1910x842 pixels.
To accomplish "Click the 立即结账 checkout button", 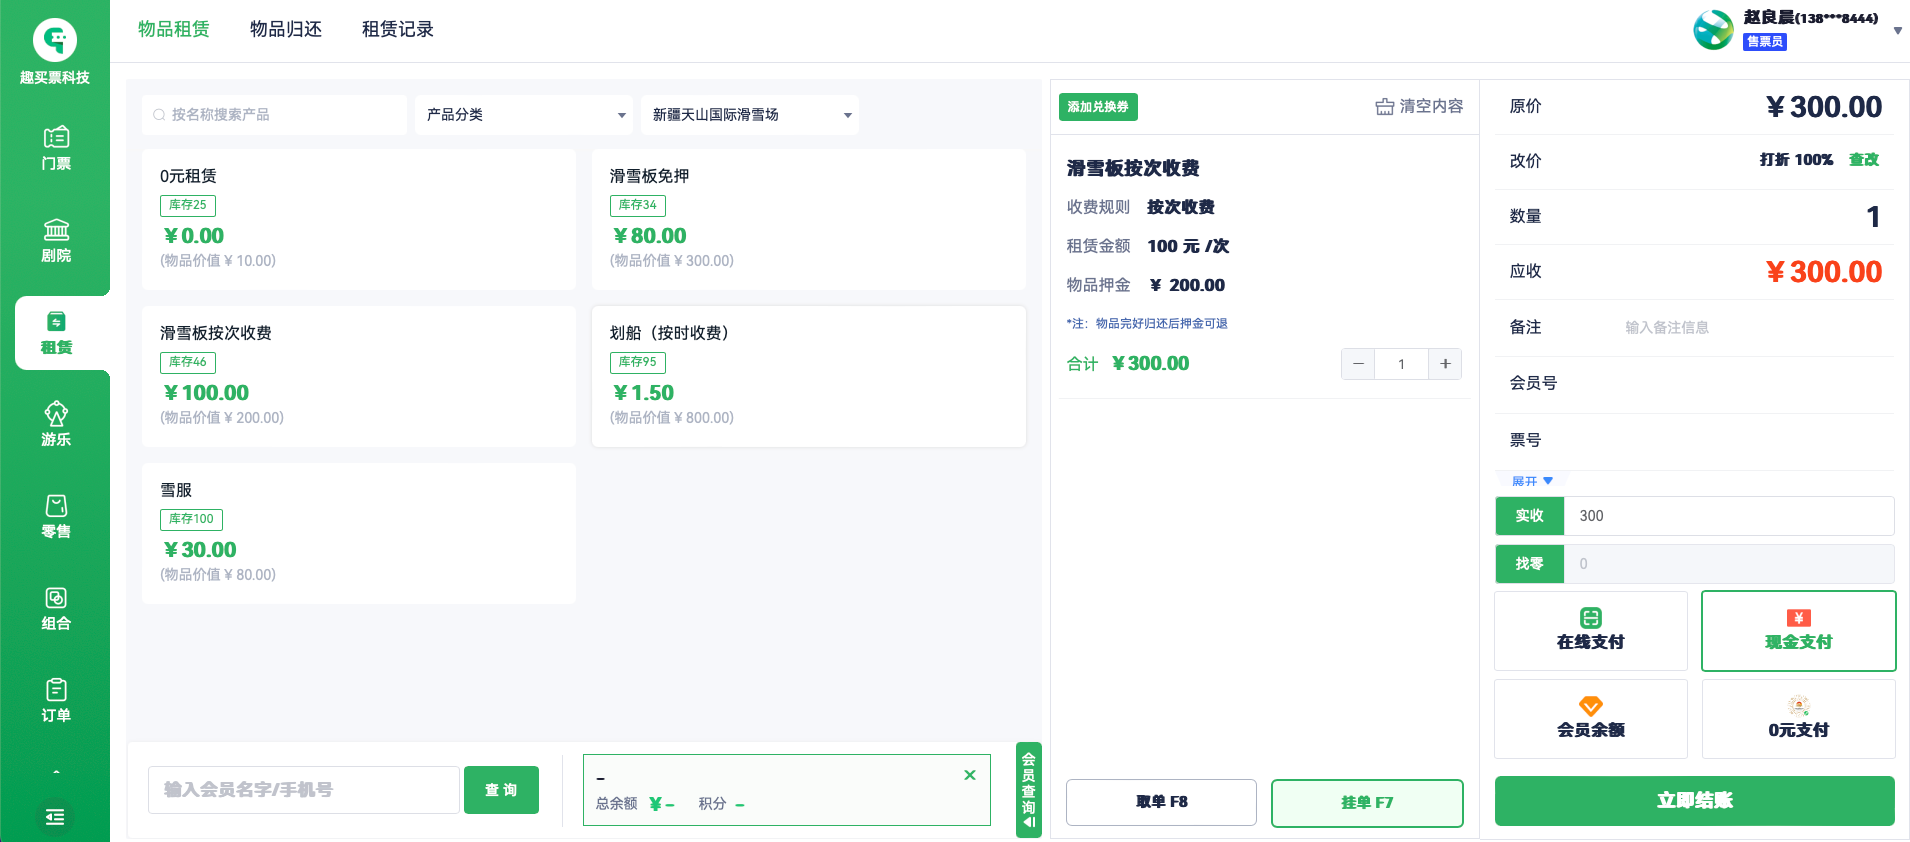I will click(x=1694, y=800).
